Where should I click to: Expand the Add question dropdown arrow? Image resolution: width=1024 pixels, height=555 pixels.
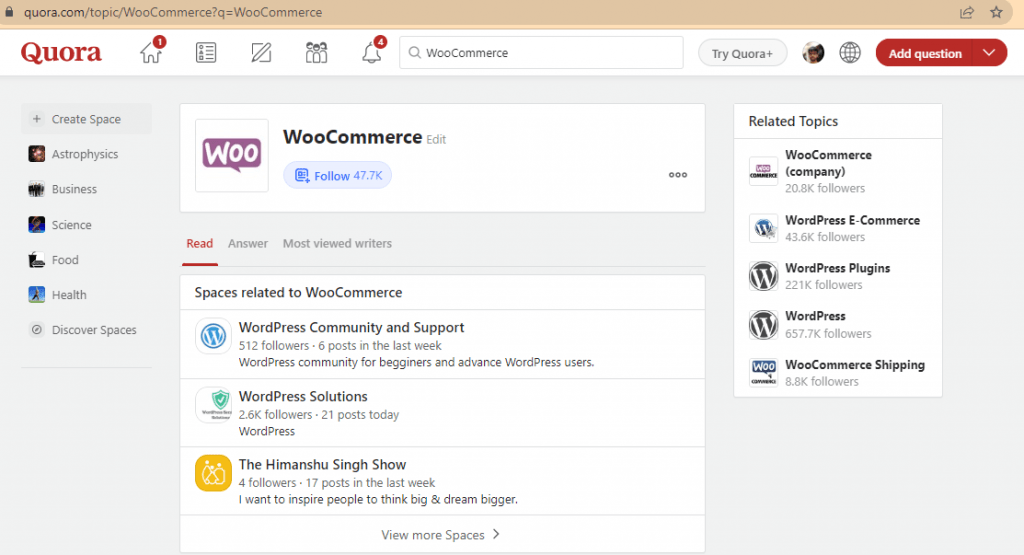click(989, 53)
